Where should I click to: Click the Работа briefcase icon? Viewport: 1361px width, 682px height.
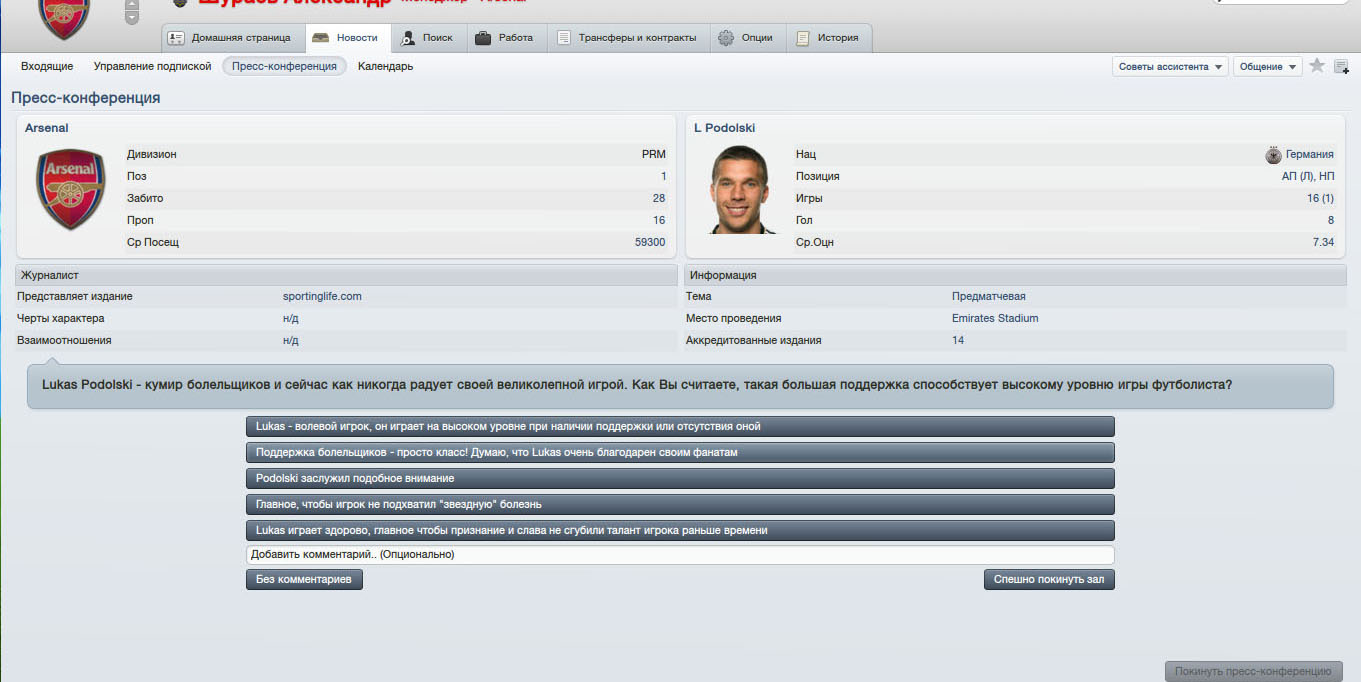[483, 38]
